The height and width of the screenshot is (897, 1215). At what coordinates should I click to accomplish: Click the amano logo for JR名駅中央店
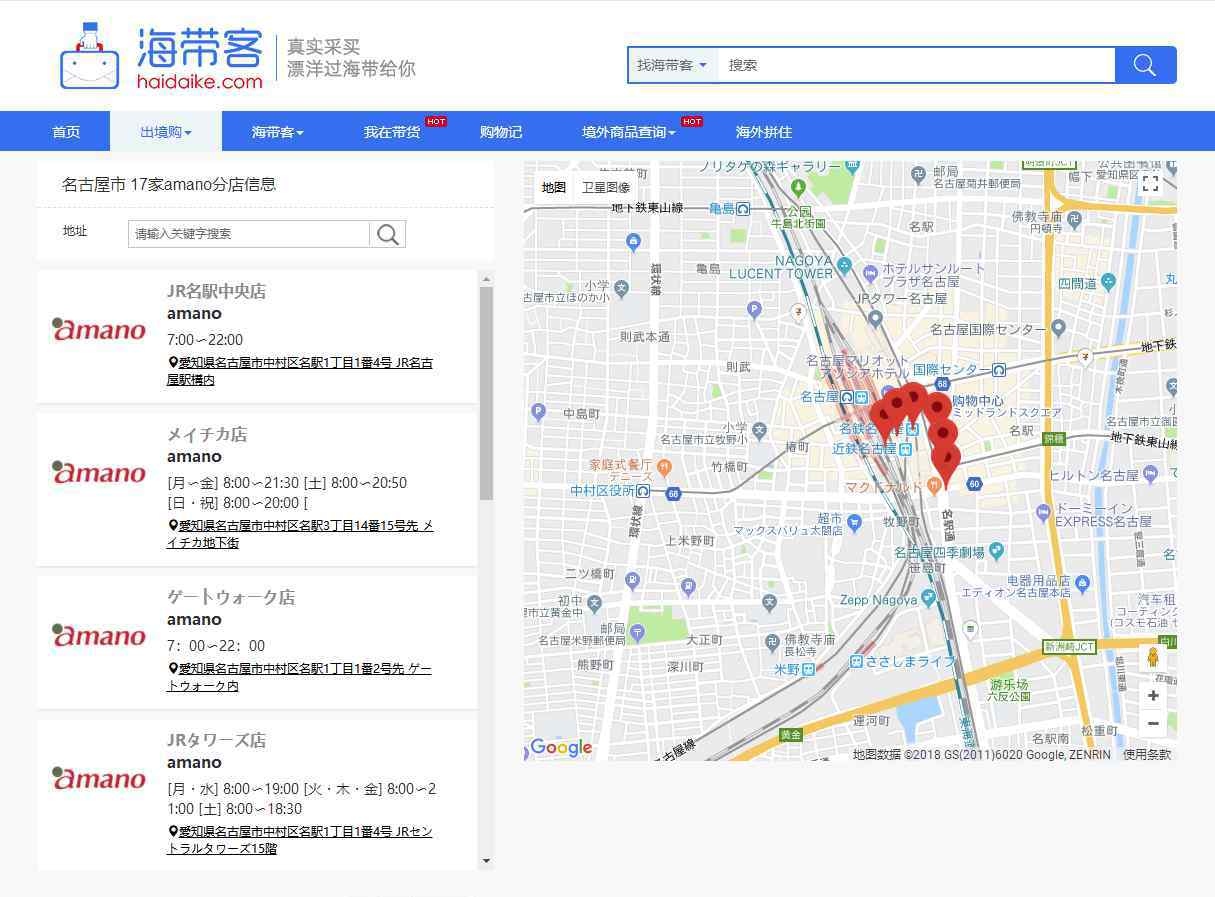tap(99, 330)
